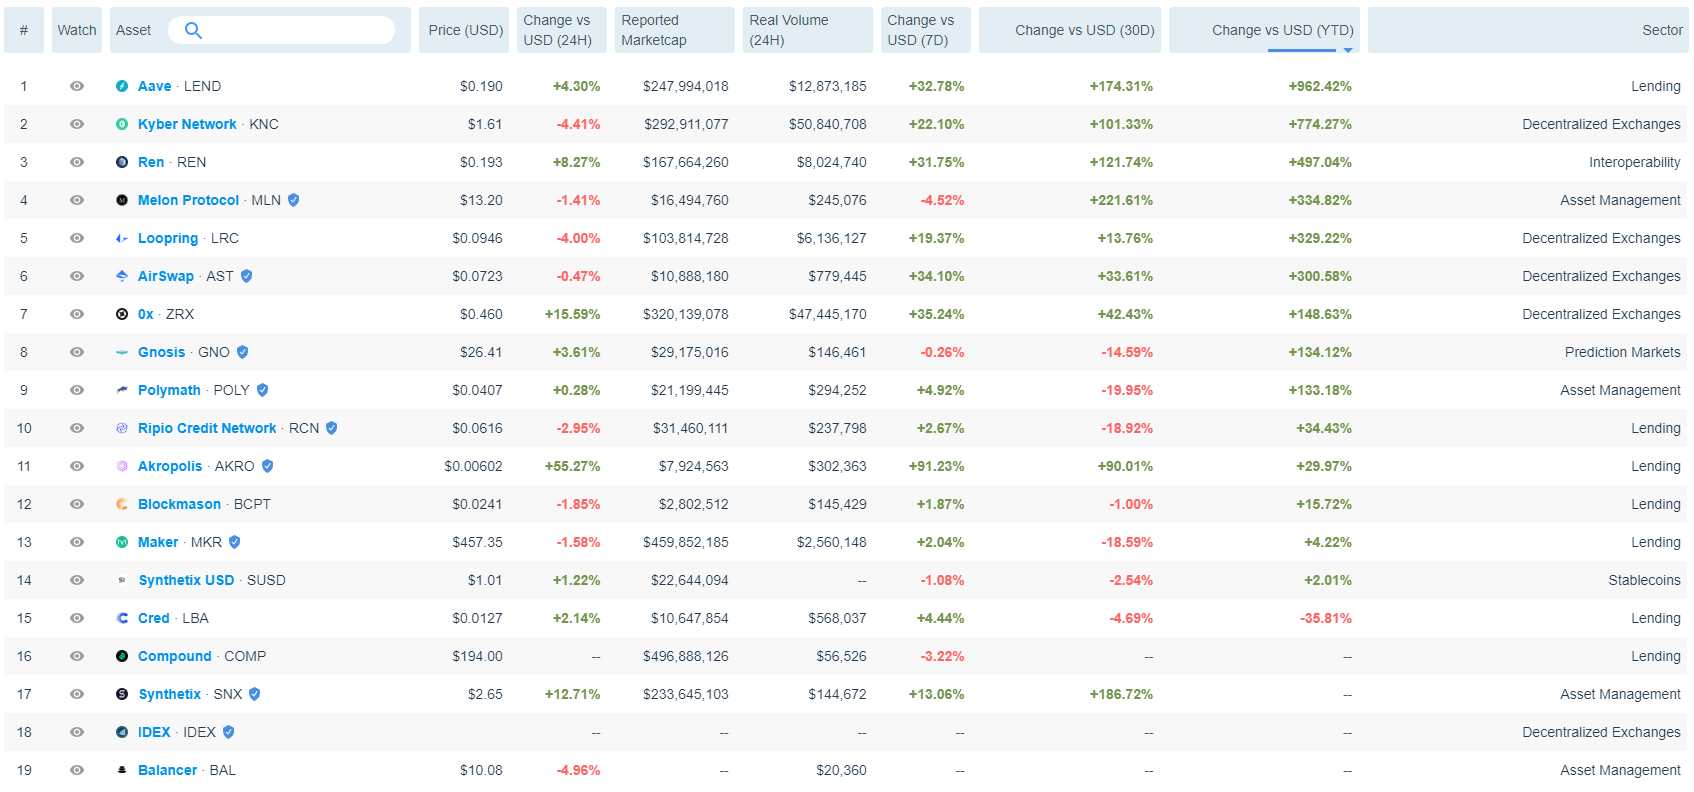1694x792 pixels.
Task: Open the Ripio Credit Network link
Action: click(207, 428)
